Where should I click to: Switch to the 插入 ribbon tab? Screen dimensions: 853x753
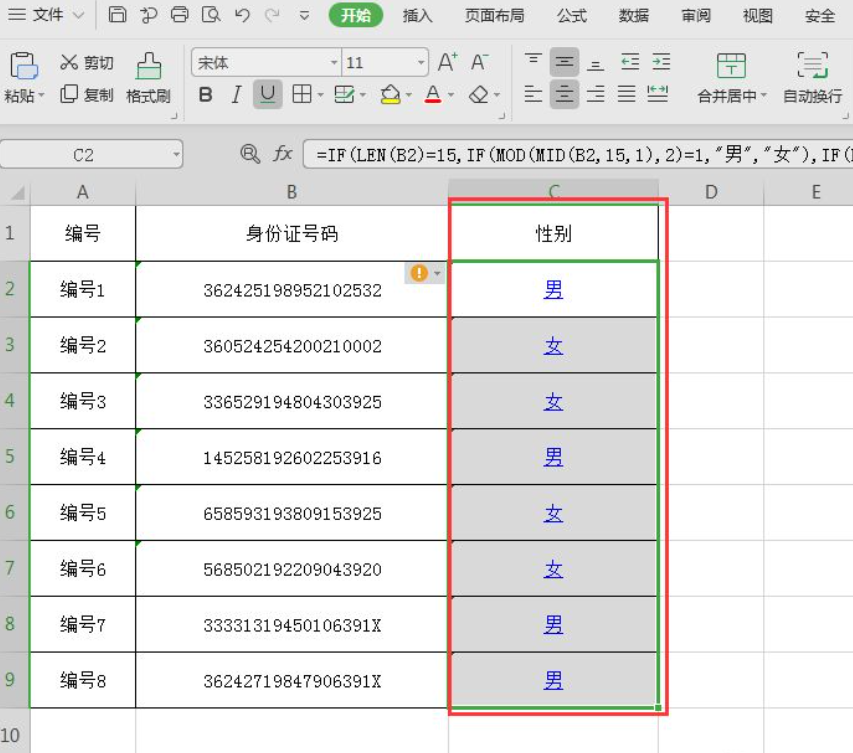click(x=416, y=16)
